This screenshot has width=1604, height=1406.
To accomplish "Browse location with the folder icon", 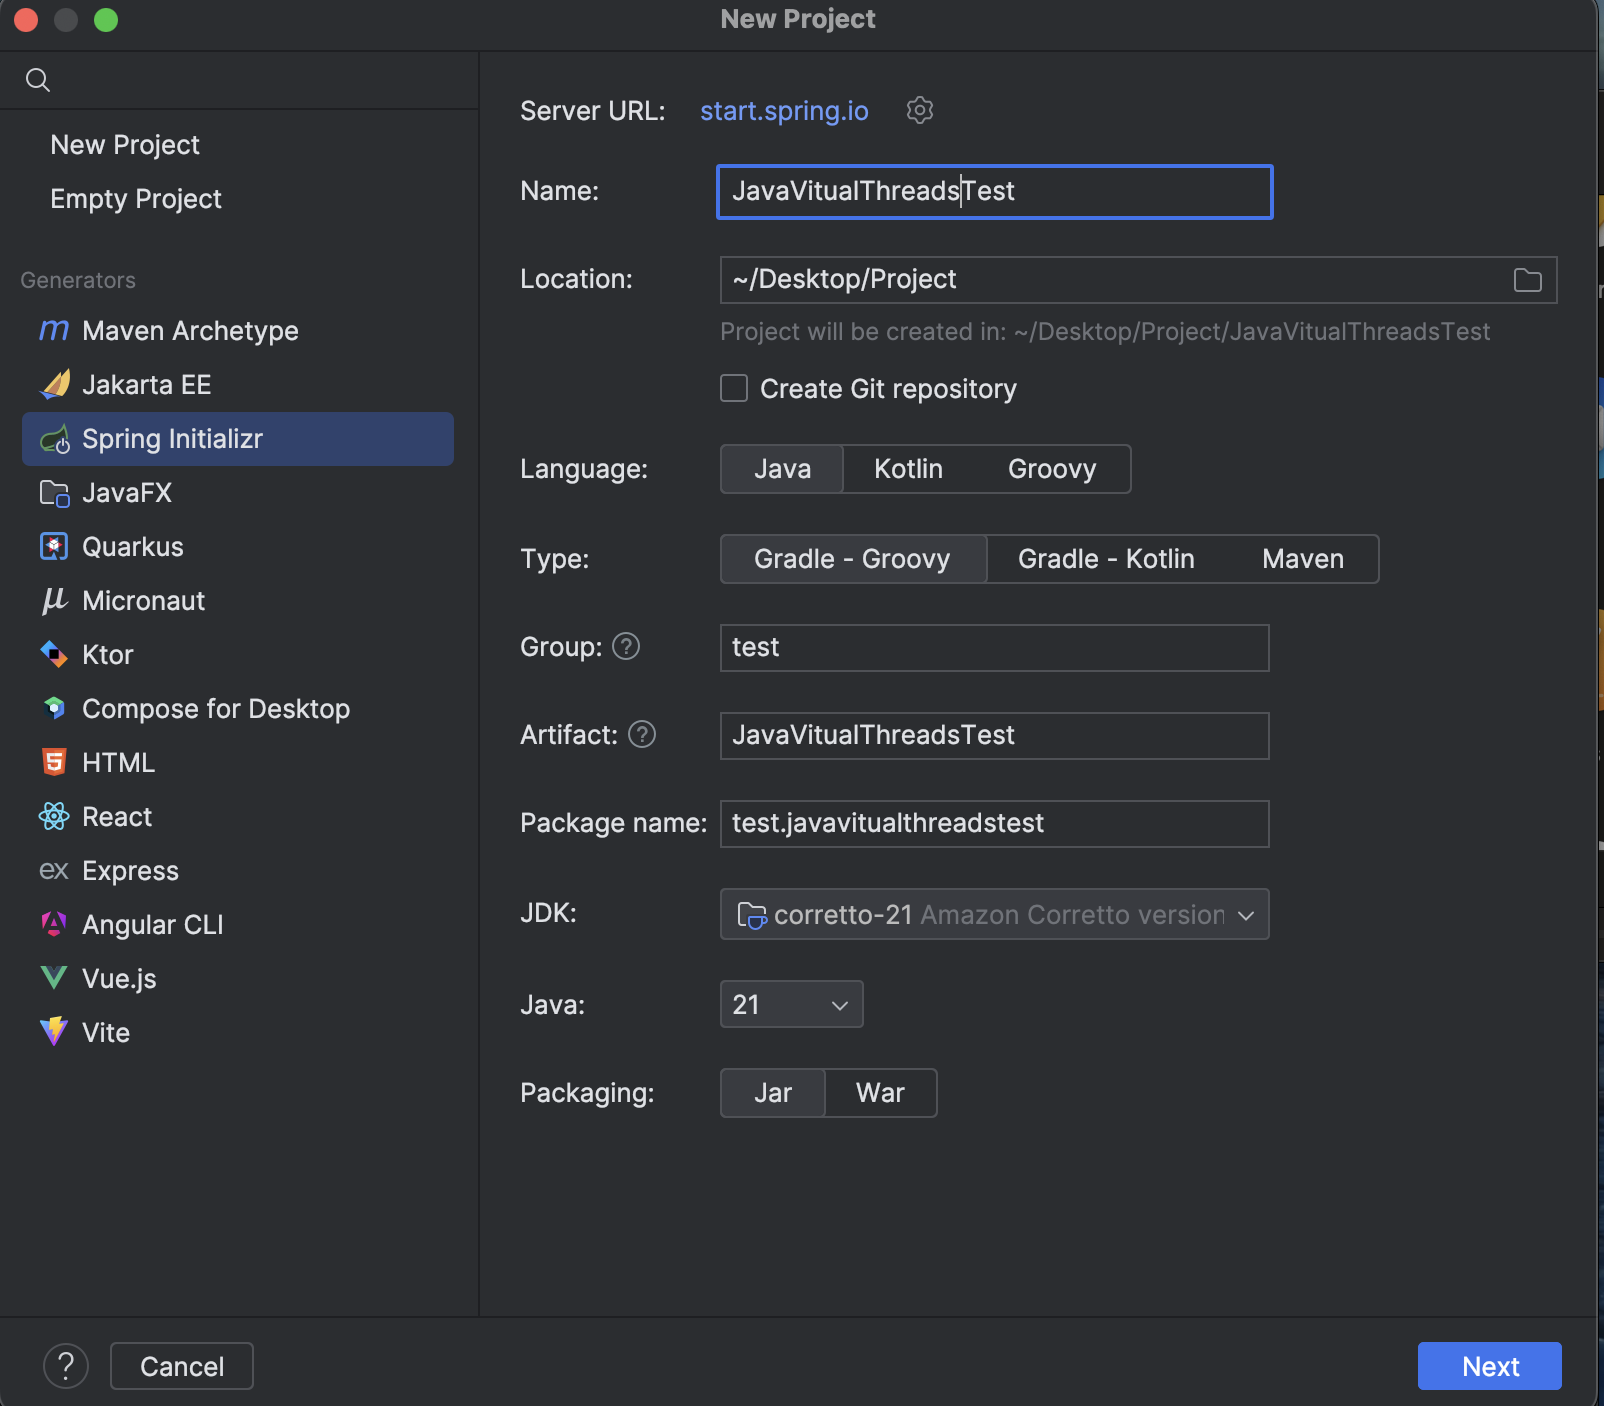I will [x=1528, y=280].
